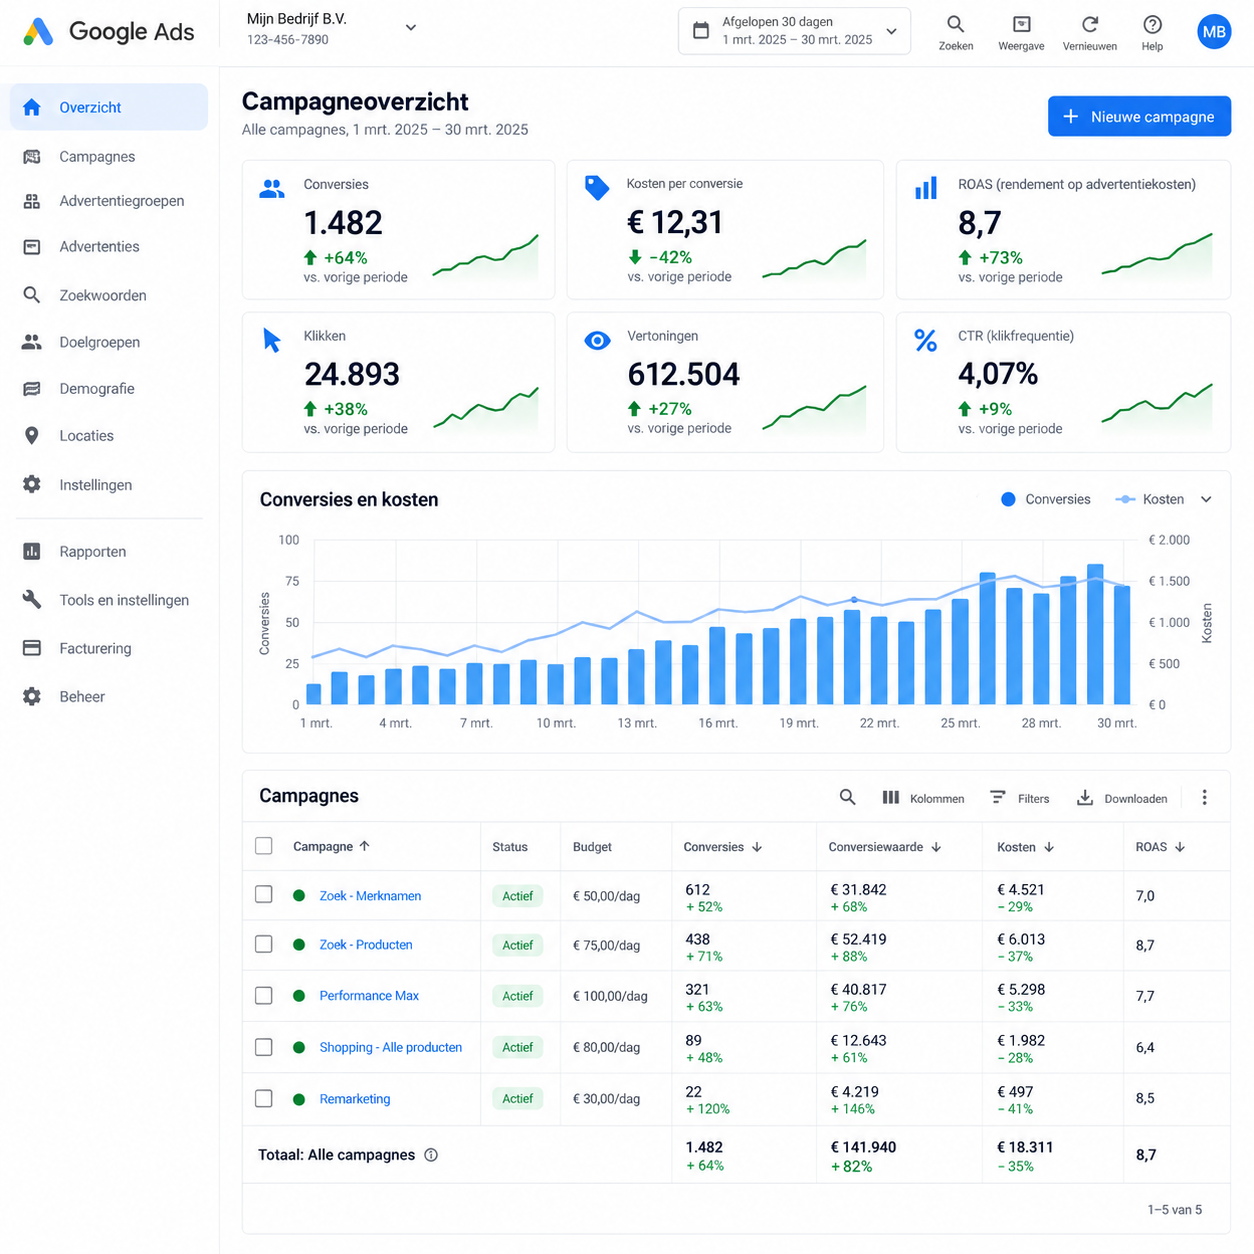Open Shopping - Alle producten campaign link
Screen dimensions: 1254x1254
pos(391,1048)
